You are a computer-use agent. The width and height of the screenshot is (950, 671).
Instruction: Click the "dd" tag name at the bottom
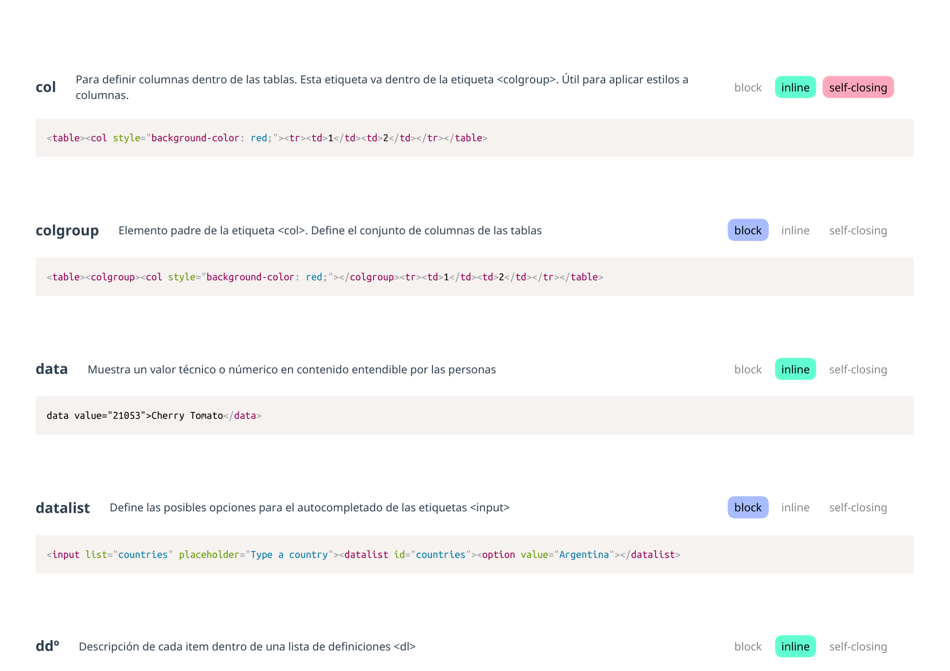pyautogui.click(x=46, y=646)
